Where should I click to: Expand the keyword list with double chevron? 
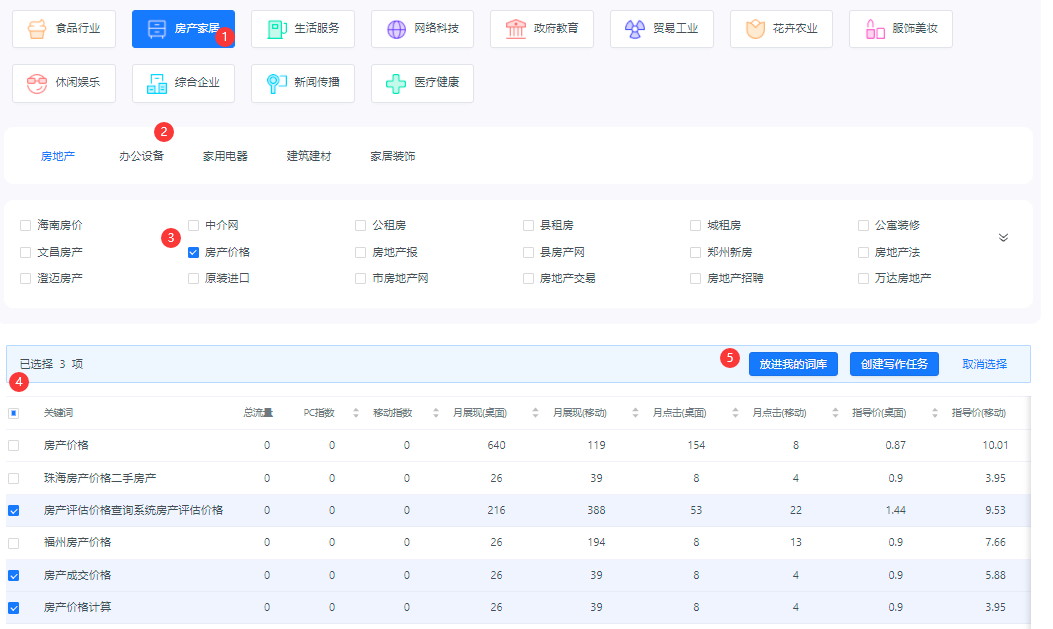point(1003,238)
